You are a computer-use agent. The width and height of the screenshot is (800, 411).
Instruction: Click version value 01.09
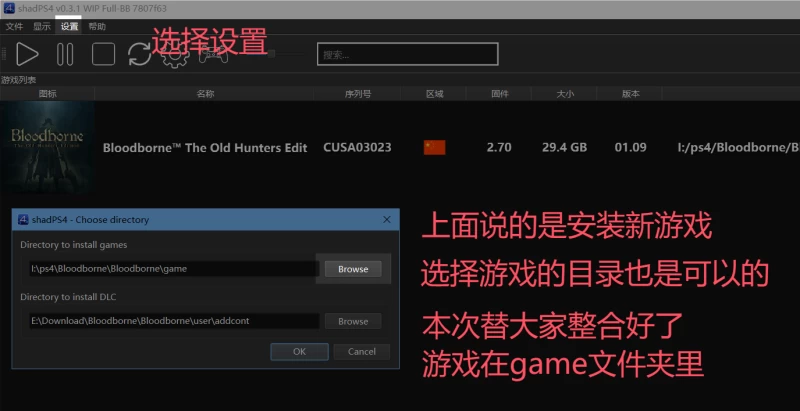[x=631, y=148]
